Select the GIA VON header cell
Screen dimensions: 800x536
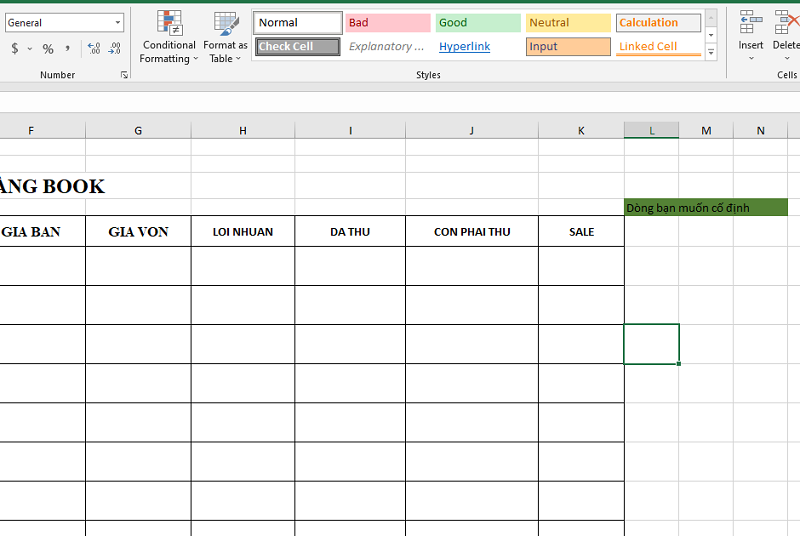pyautogui.click(x=138, y=232)
